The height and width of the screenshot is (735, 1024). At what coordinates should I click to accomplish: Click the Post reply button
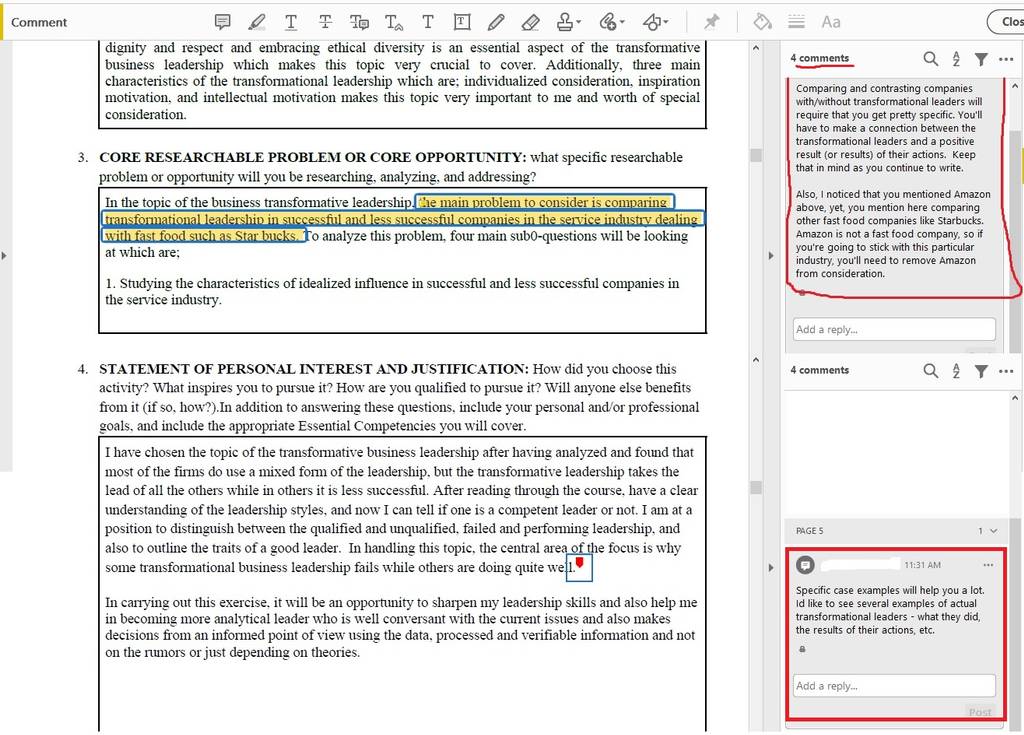[980, 712]
